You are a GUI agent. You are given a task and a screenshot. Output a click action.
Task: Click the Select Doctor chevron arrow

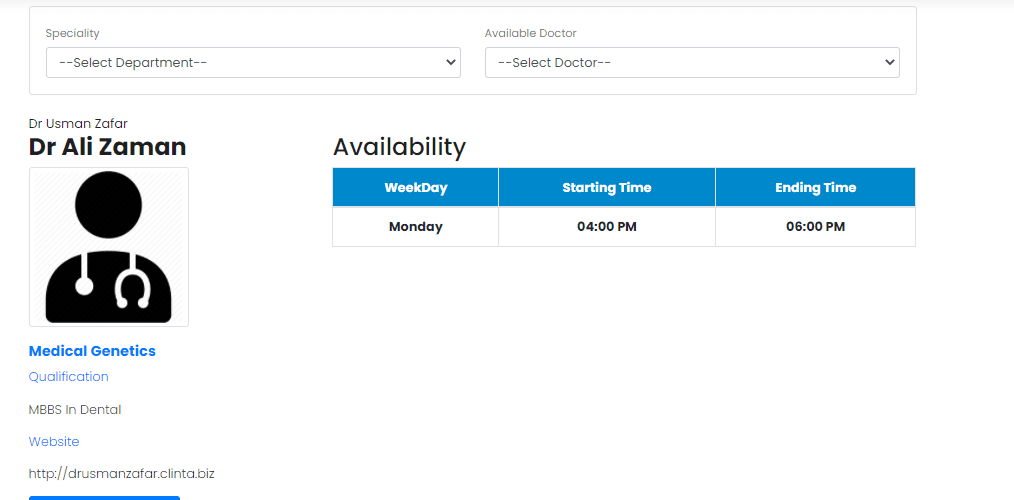click(890, 63)
